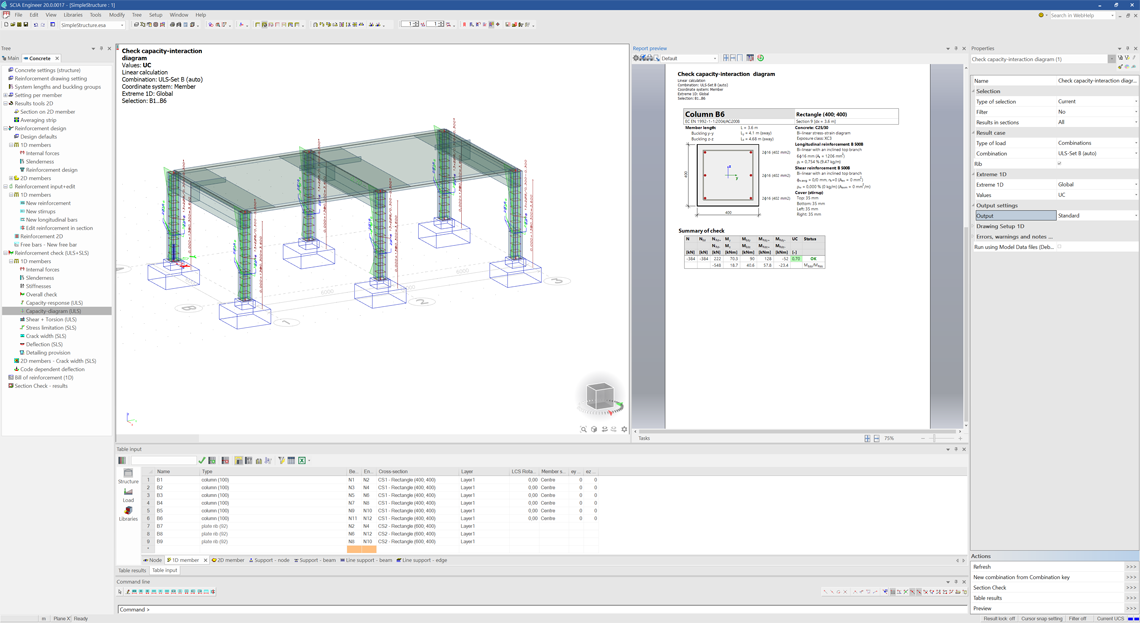Open the Combination ULS-Set B dropdown
Image resolution: width=1140 pixels, height=623 pixels.
point(1096,153)
